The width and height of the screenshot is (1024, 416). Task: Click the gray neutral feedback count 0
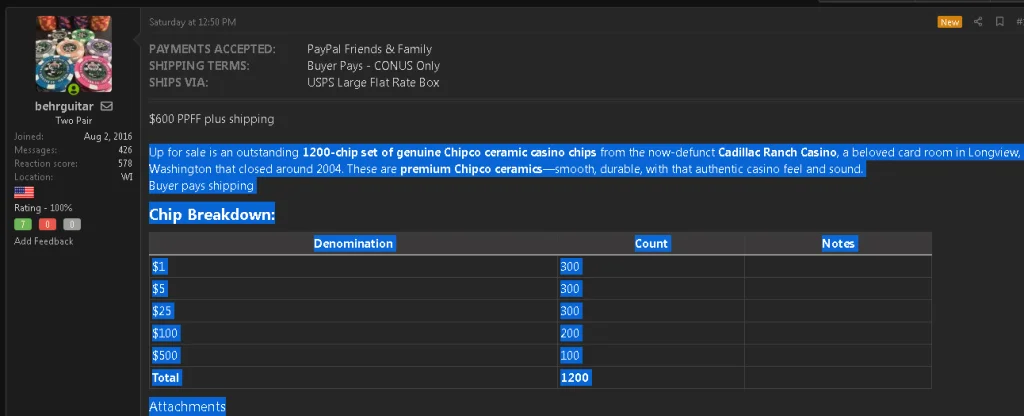coord(72,225)
